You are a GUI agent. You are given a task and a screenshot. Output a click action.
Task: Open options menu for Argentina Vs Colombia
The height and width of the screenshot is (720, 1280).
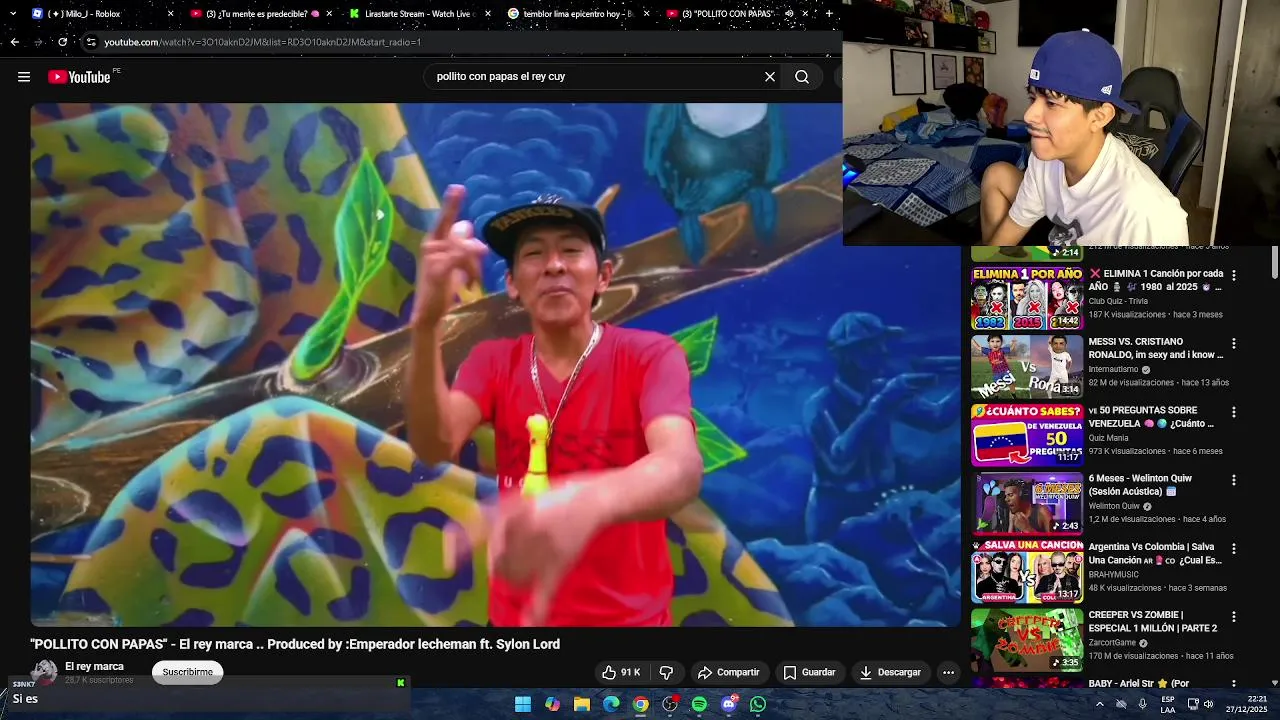coord(1233,548)
